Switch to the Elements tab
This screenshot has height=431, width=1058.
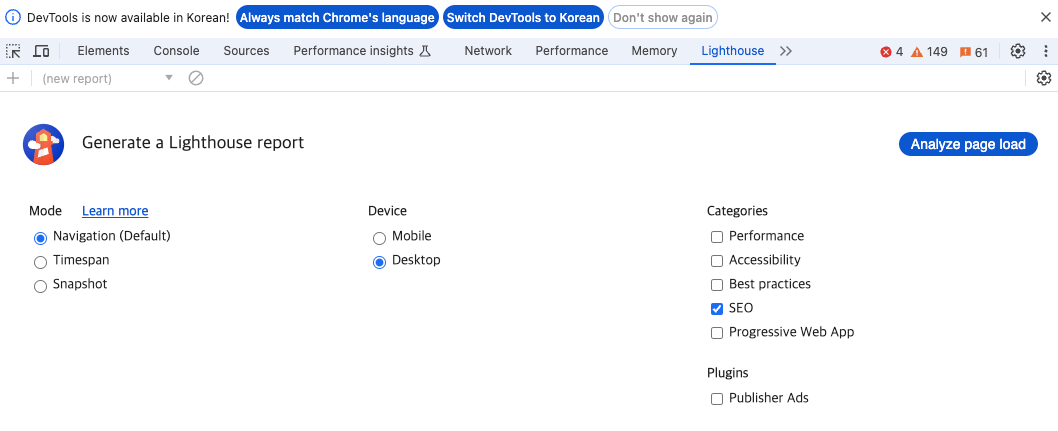(x=103, y=51)
